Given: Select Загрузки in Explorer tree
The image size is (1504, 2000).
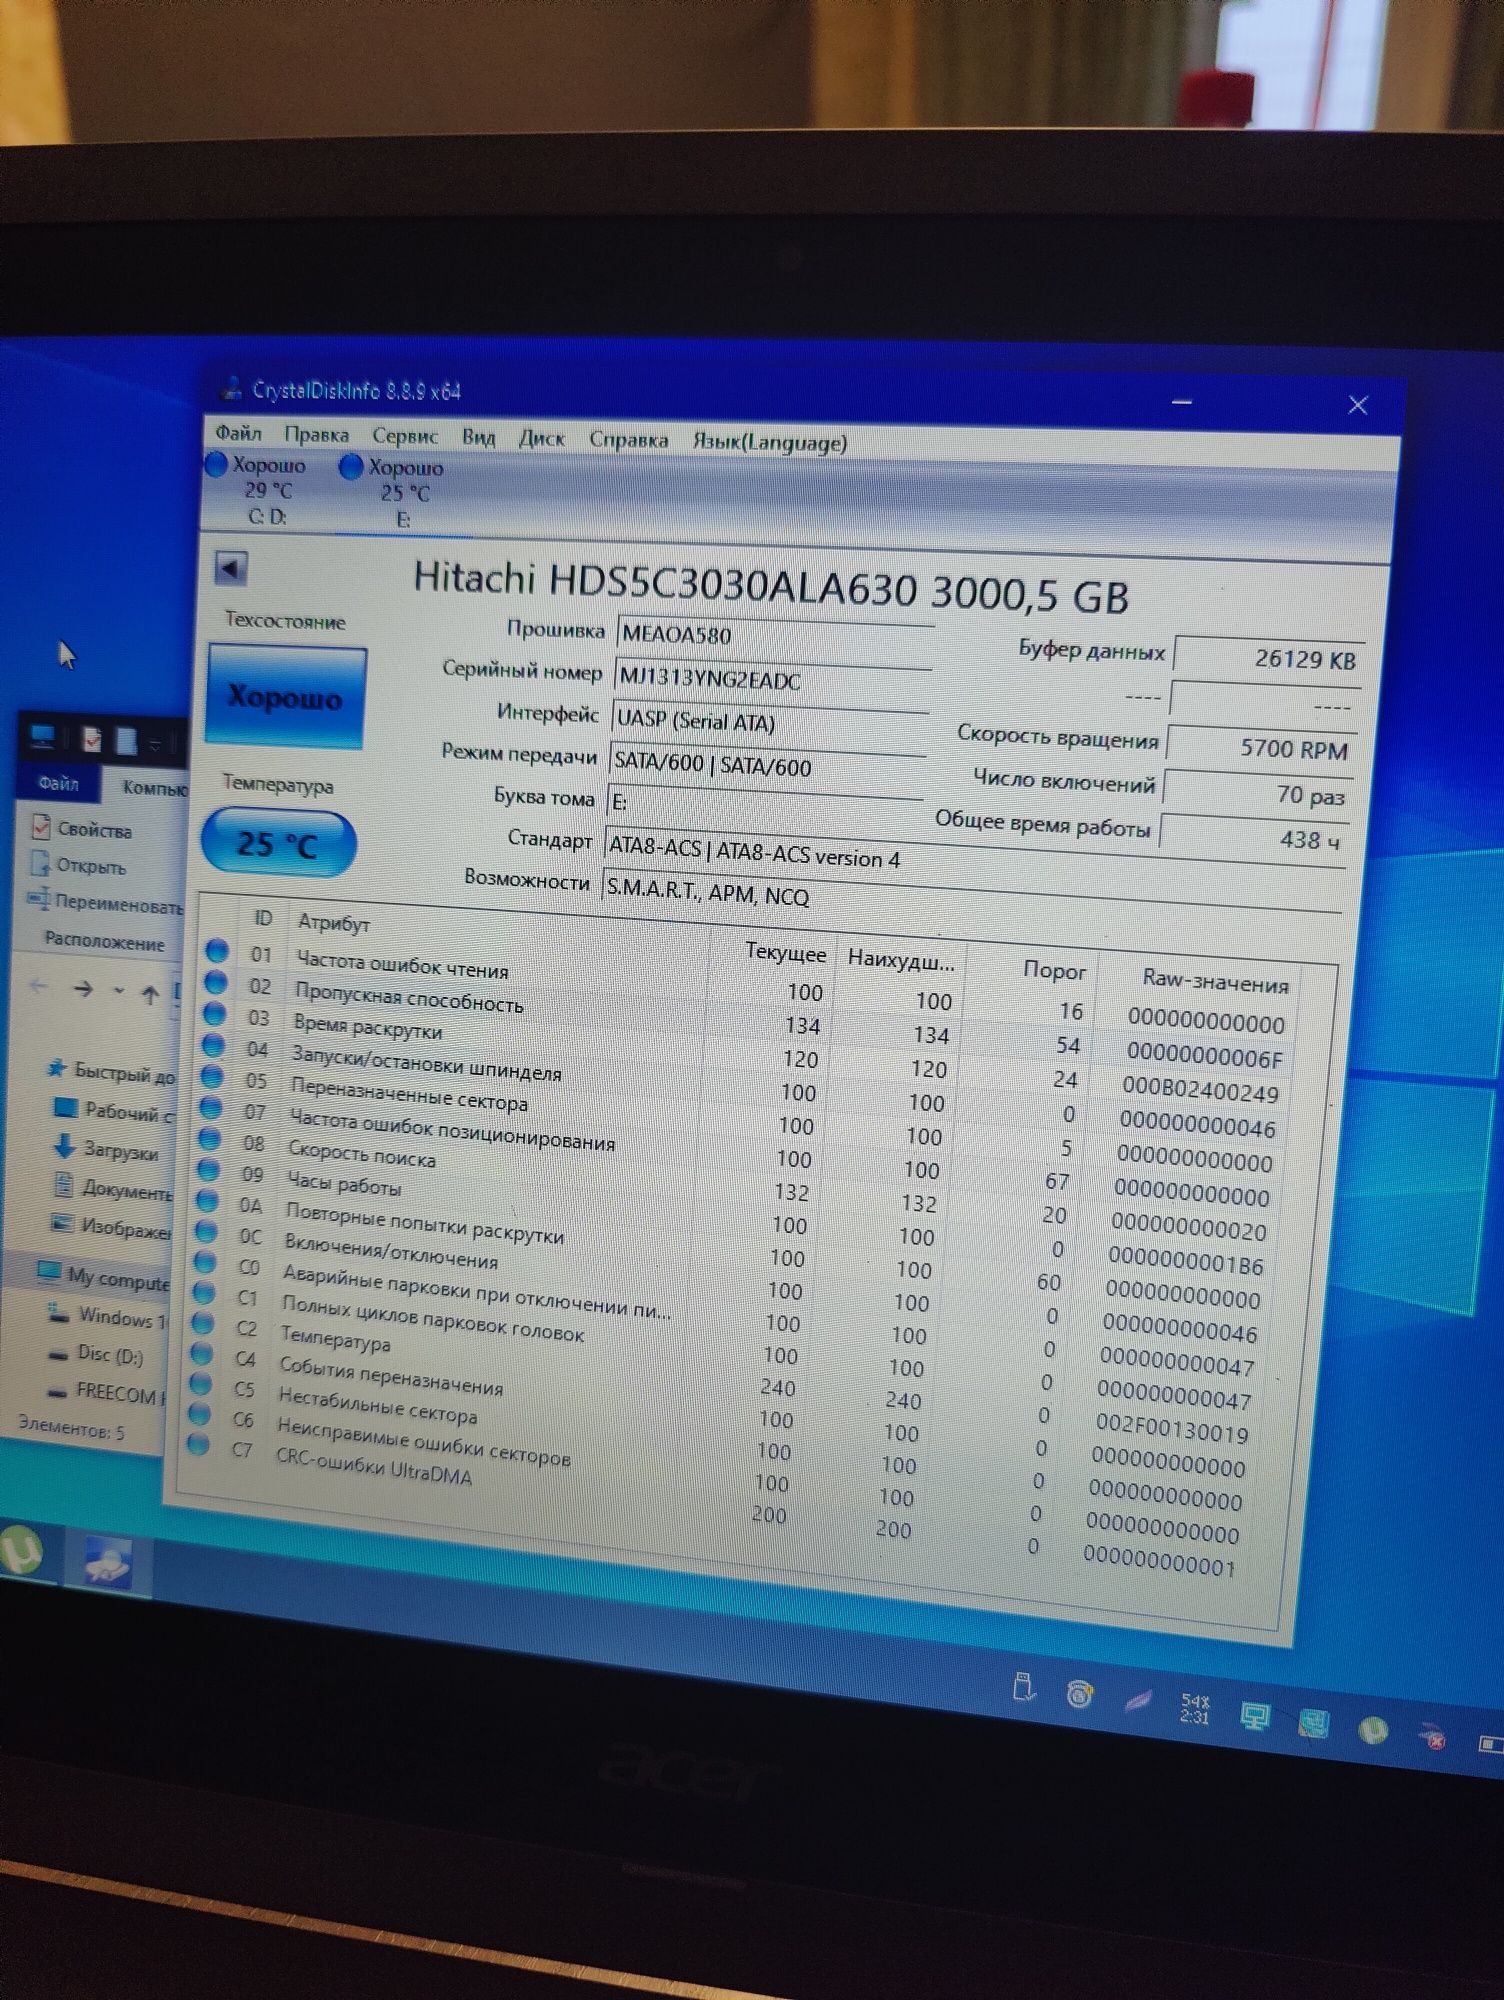Looking at the screenshot, I should (105, 1150).
